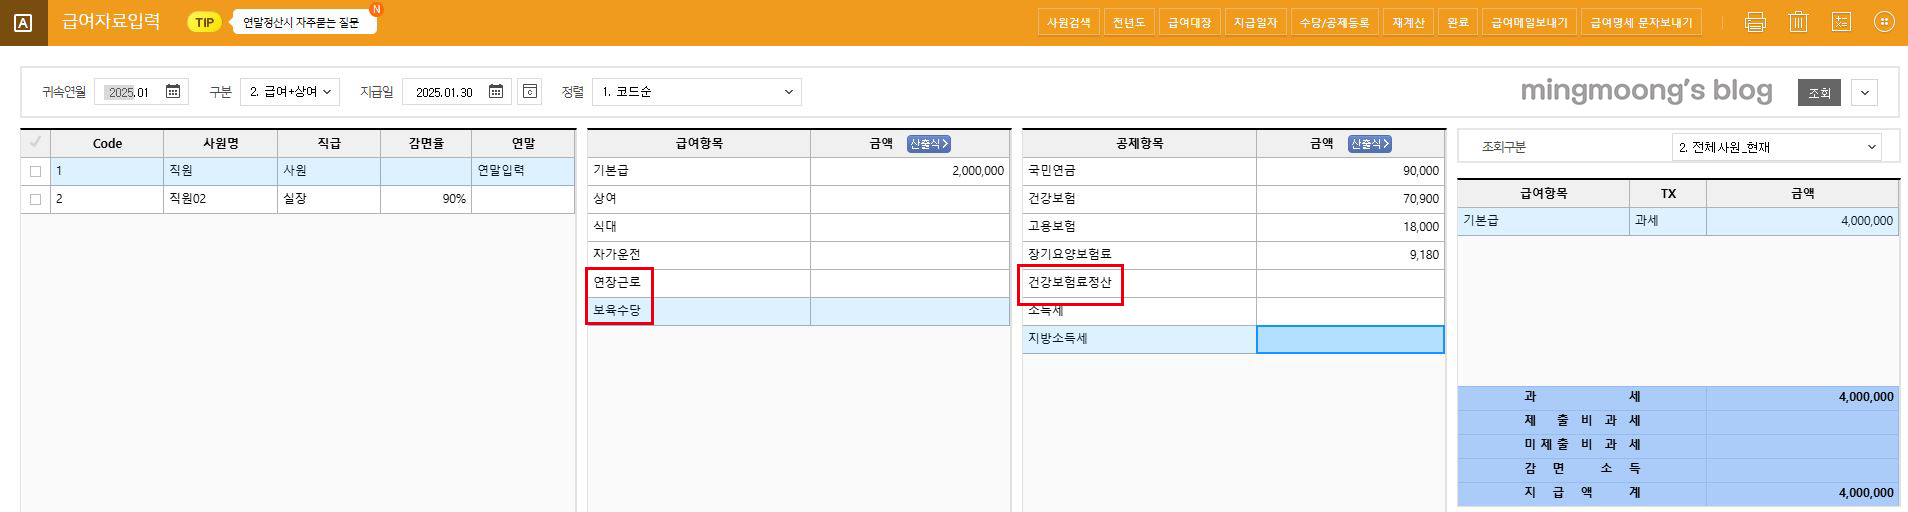Click the 재계산 toolbar button
This screenshot has width=1908, height=512.
point(1408,22)
